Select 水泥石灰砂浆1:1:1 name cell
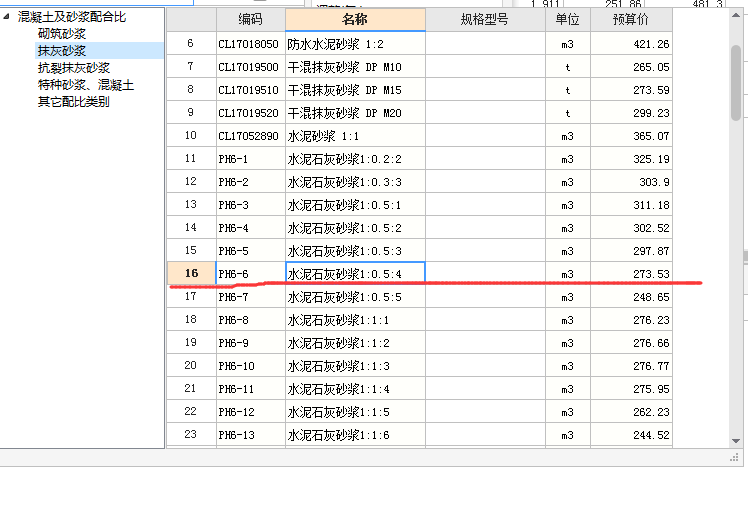Screen dimensions: 748x511 point(355,320)
